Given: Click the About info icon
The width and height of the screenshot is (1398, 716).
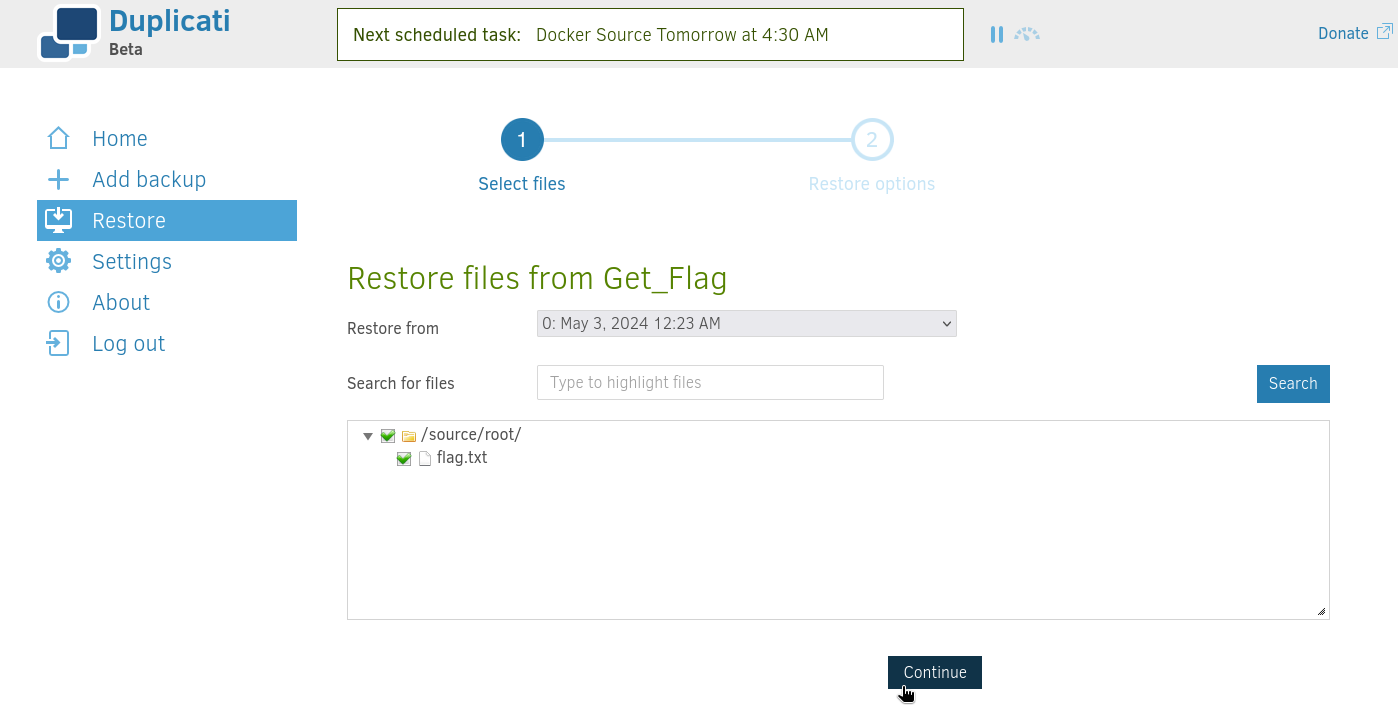Looking at the screenshot, I should coord(59,302).
